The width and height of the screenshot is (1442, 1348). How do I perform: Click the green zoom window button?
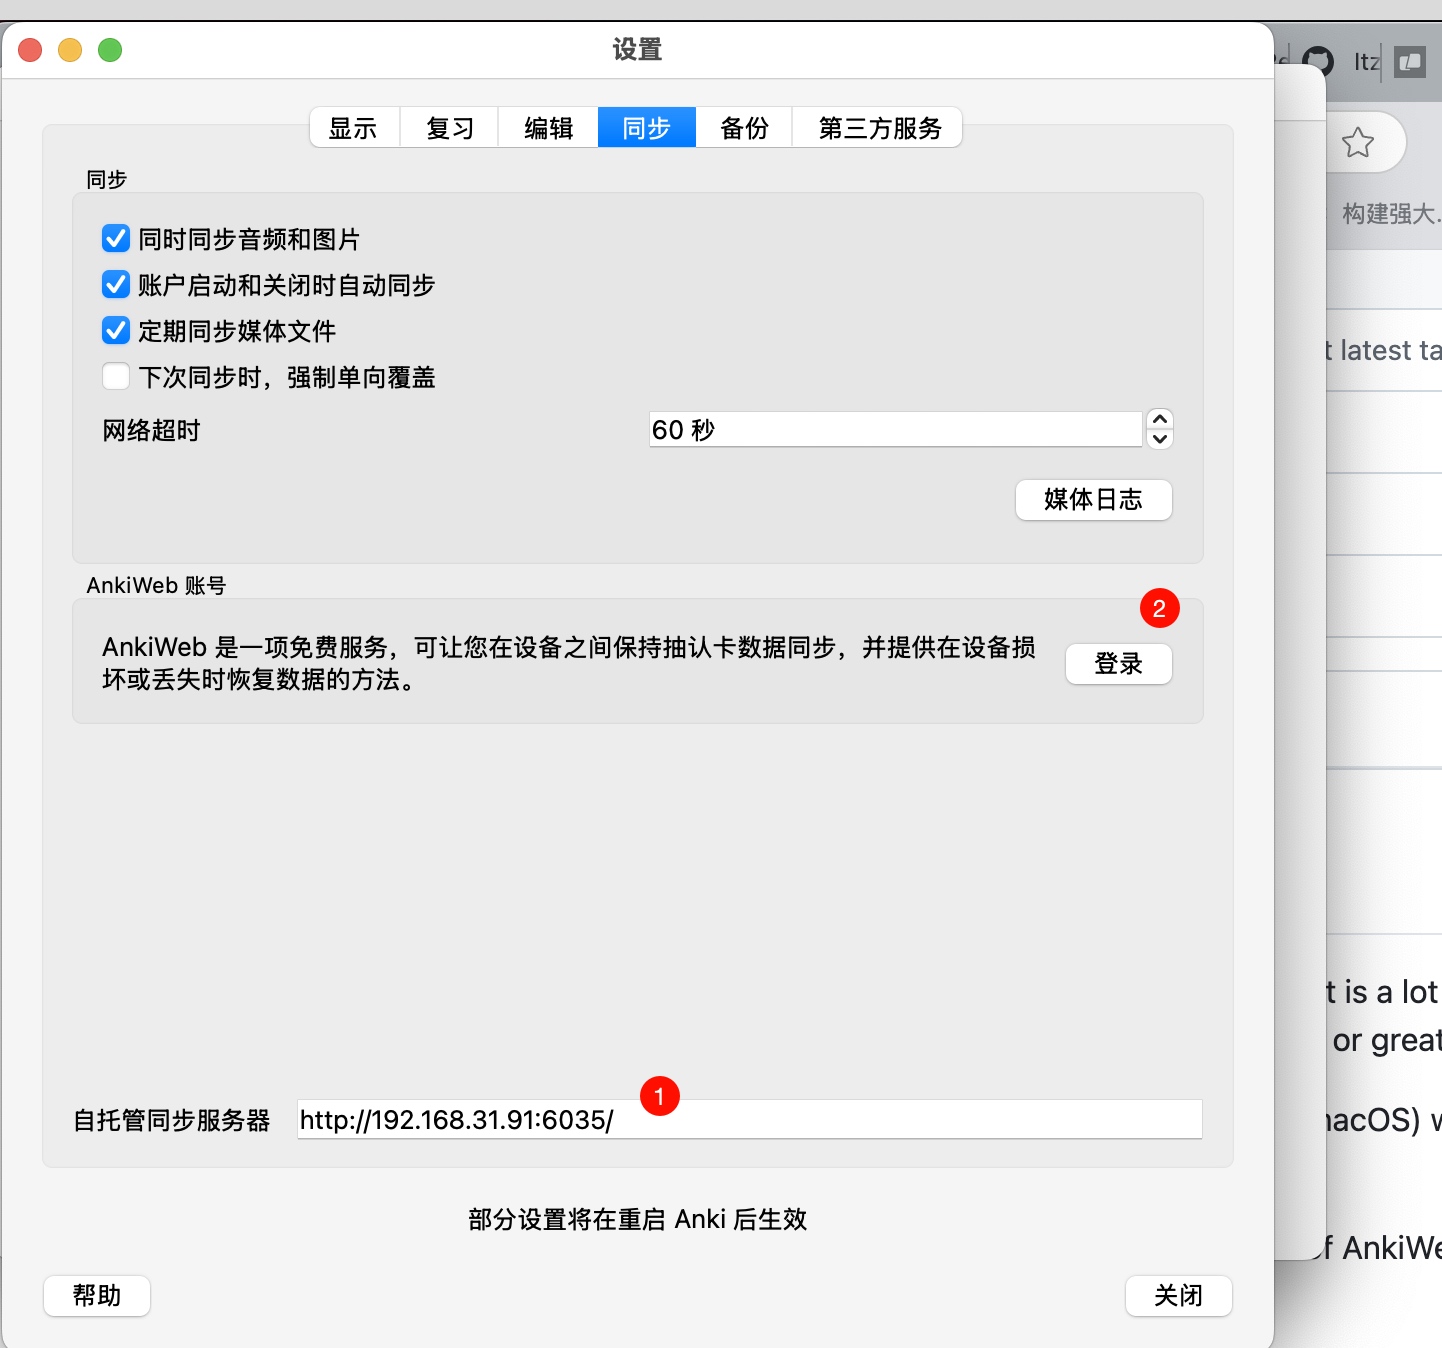click(110, 50)
